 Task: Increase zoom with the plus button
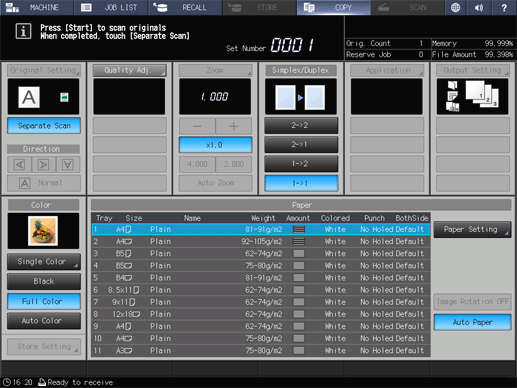[x=234, y=126]
